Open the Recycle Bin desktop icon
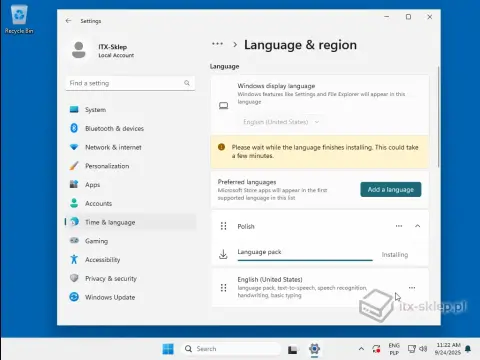This screenshot has width=480, height=360. pyautogui.click(x=19, y=20)
